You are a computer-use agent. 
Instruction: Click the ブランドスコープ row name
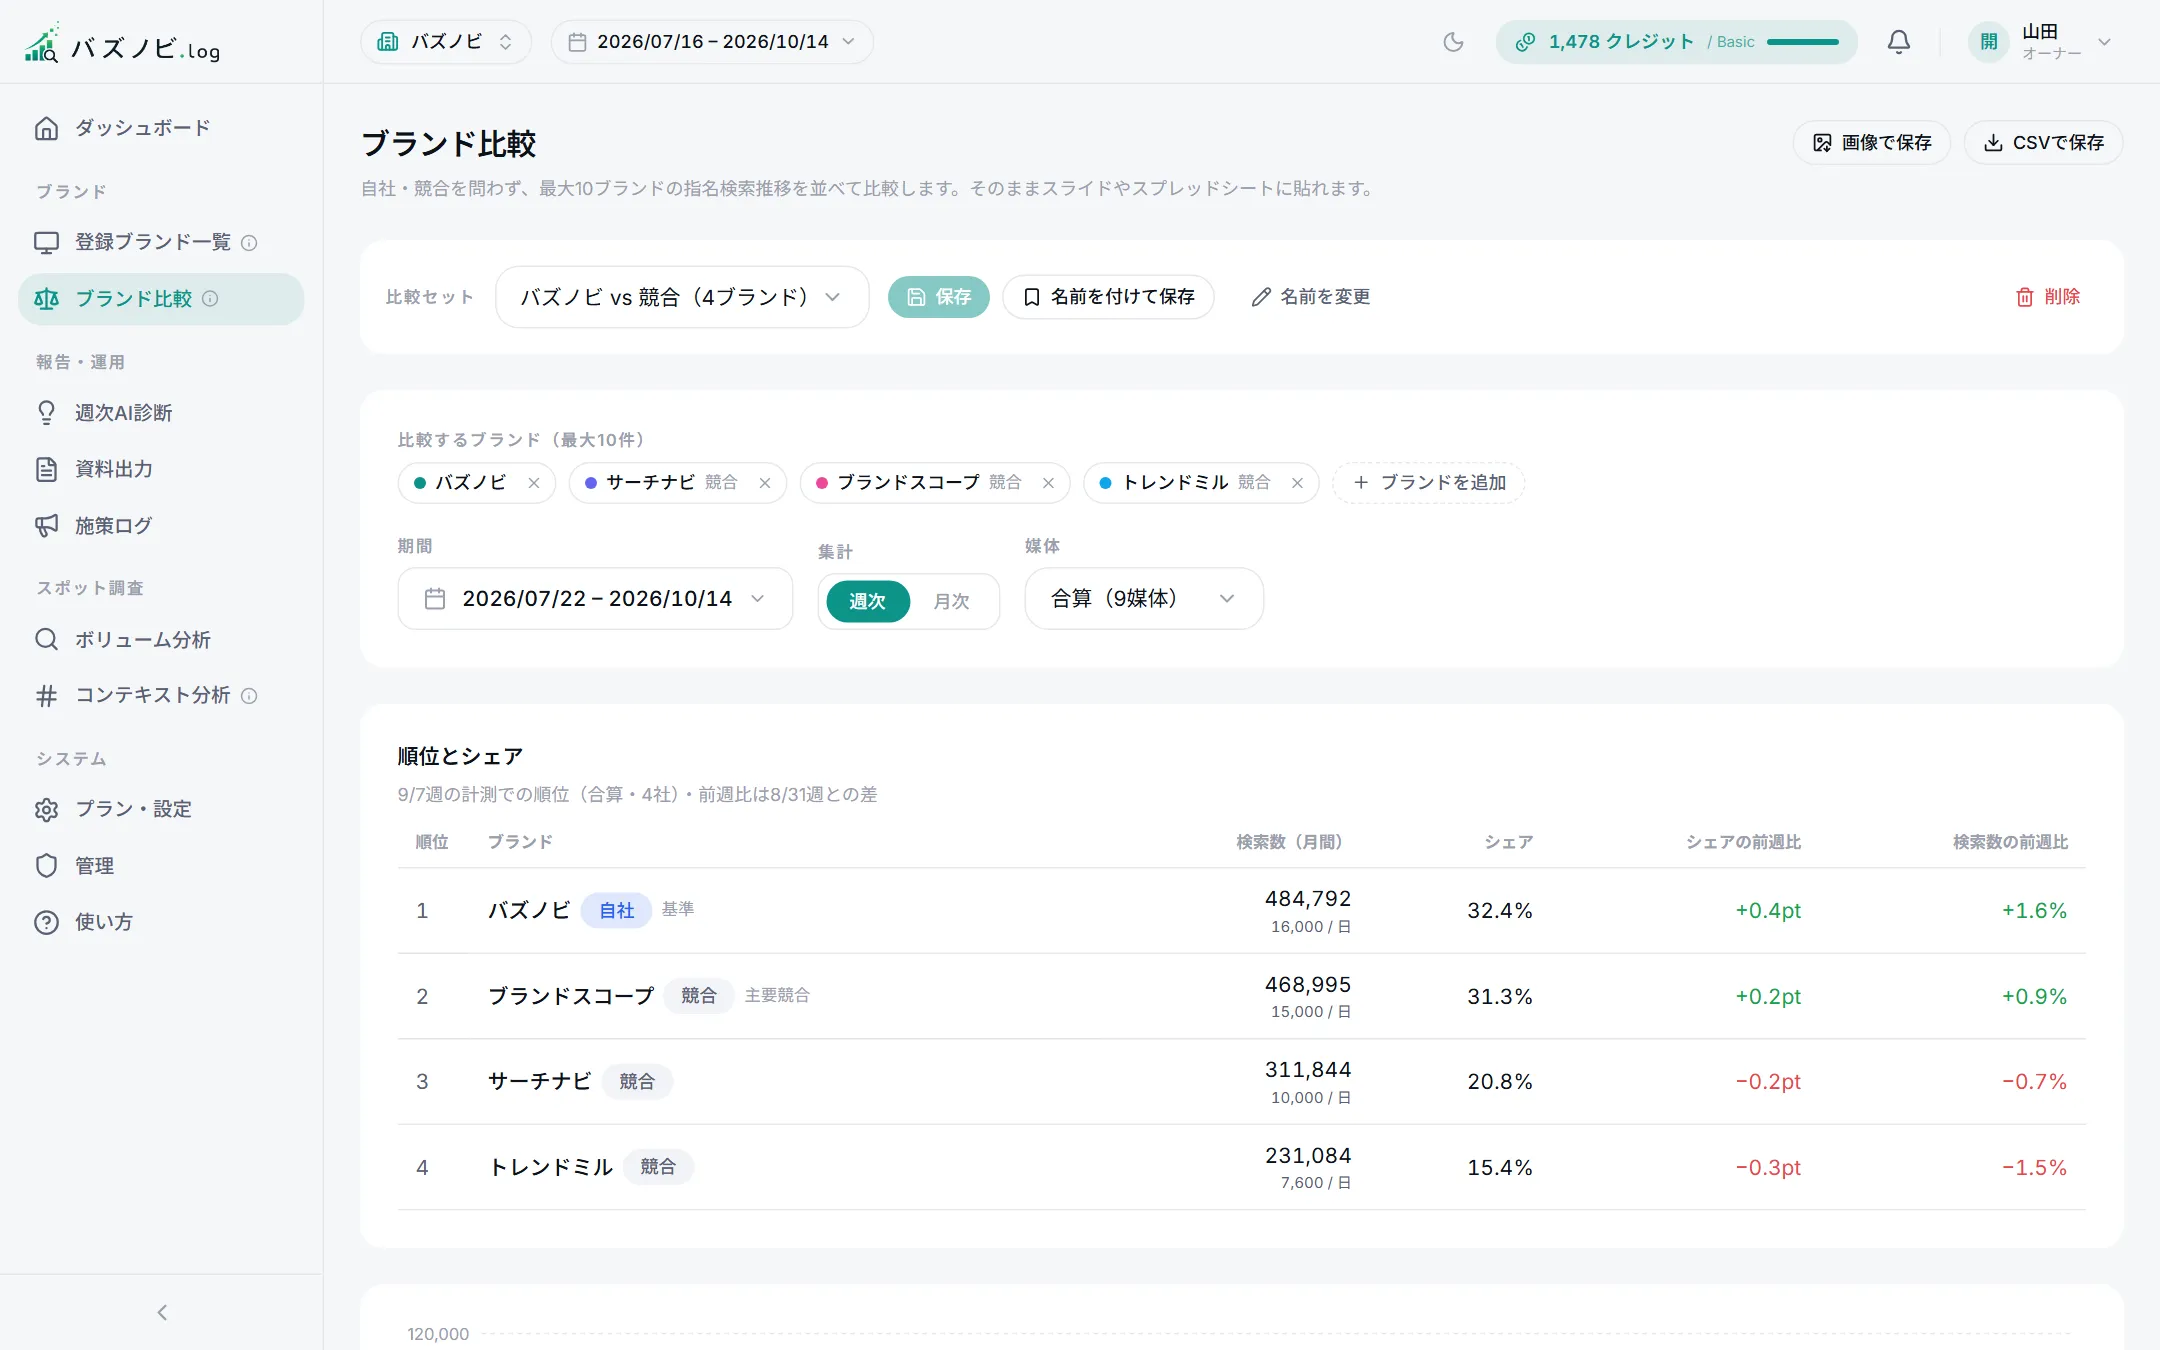point(571,996)
